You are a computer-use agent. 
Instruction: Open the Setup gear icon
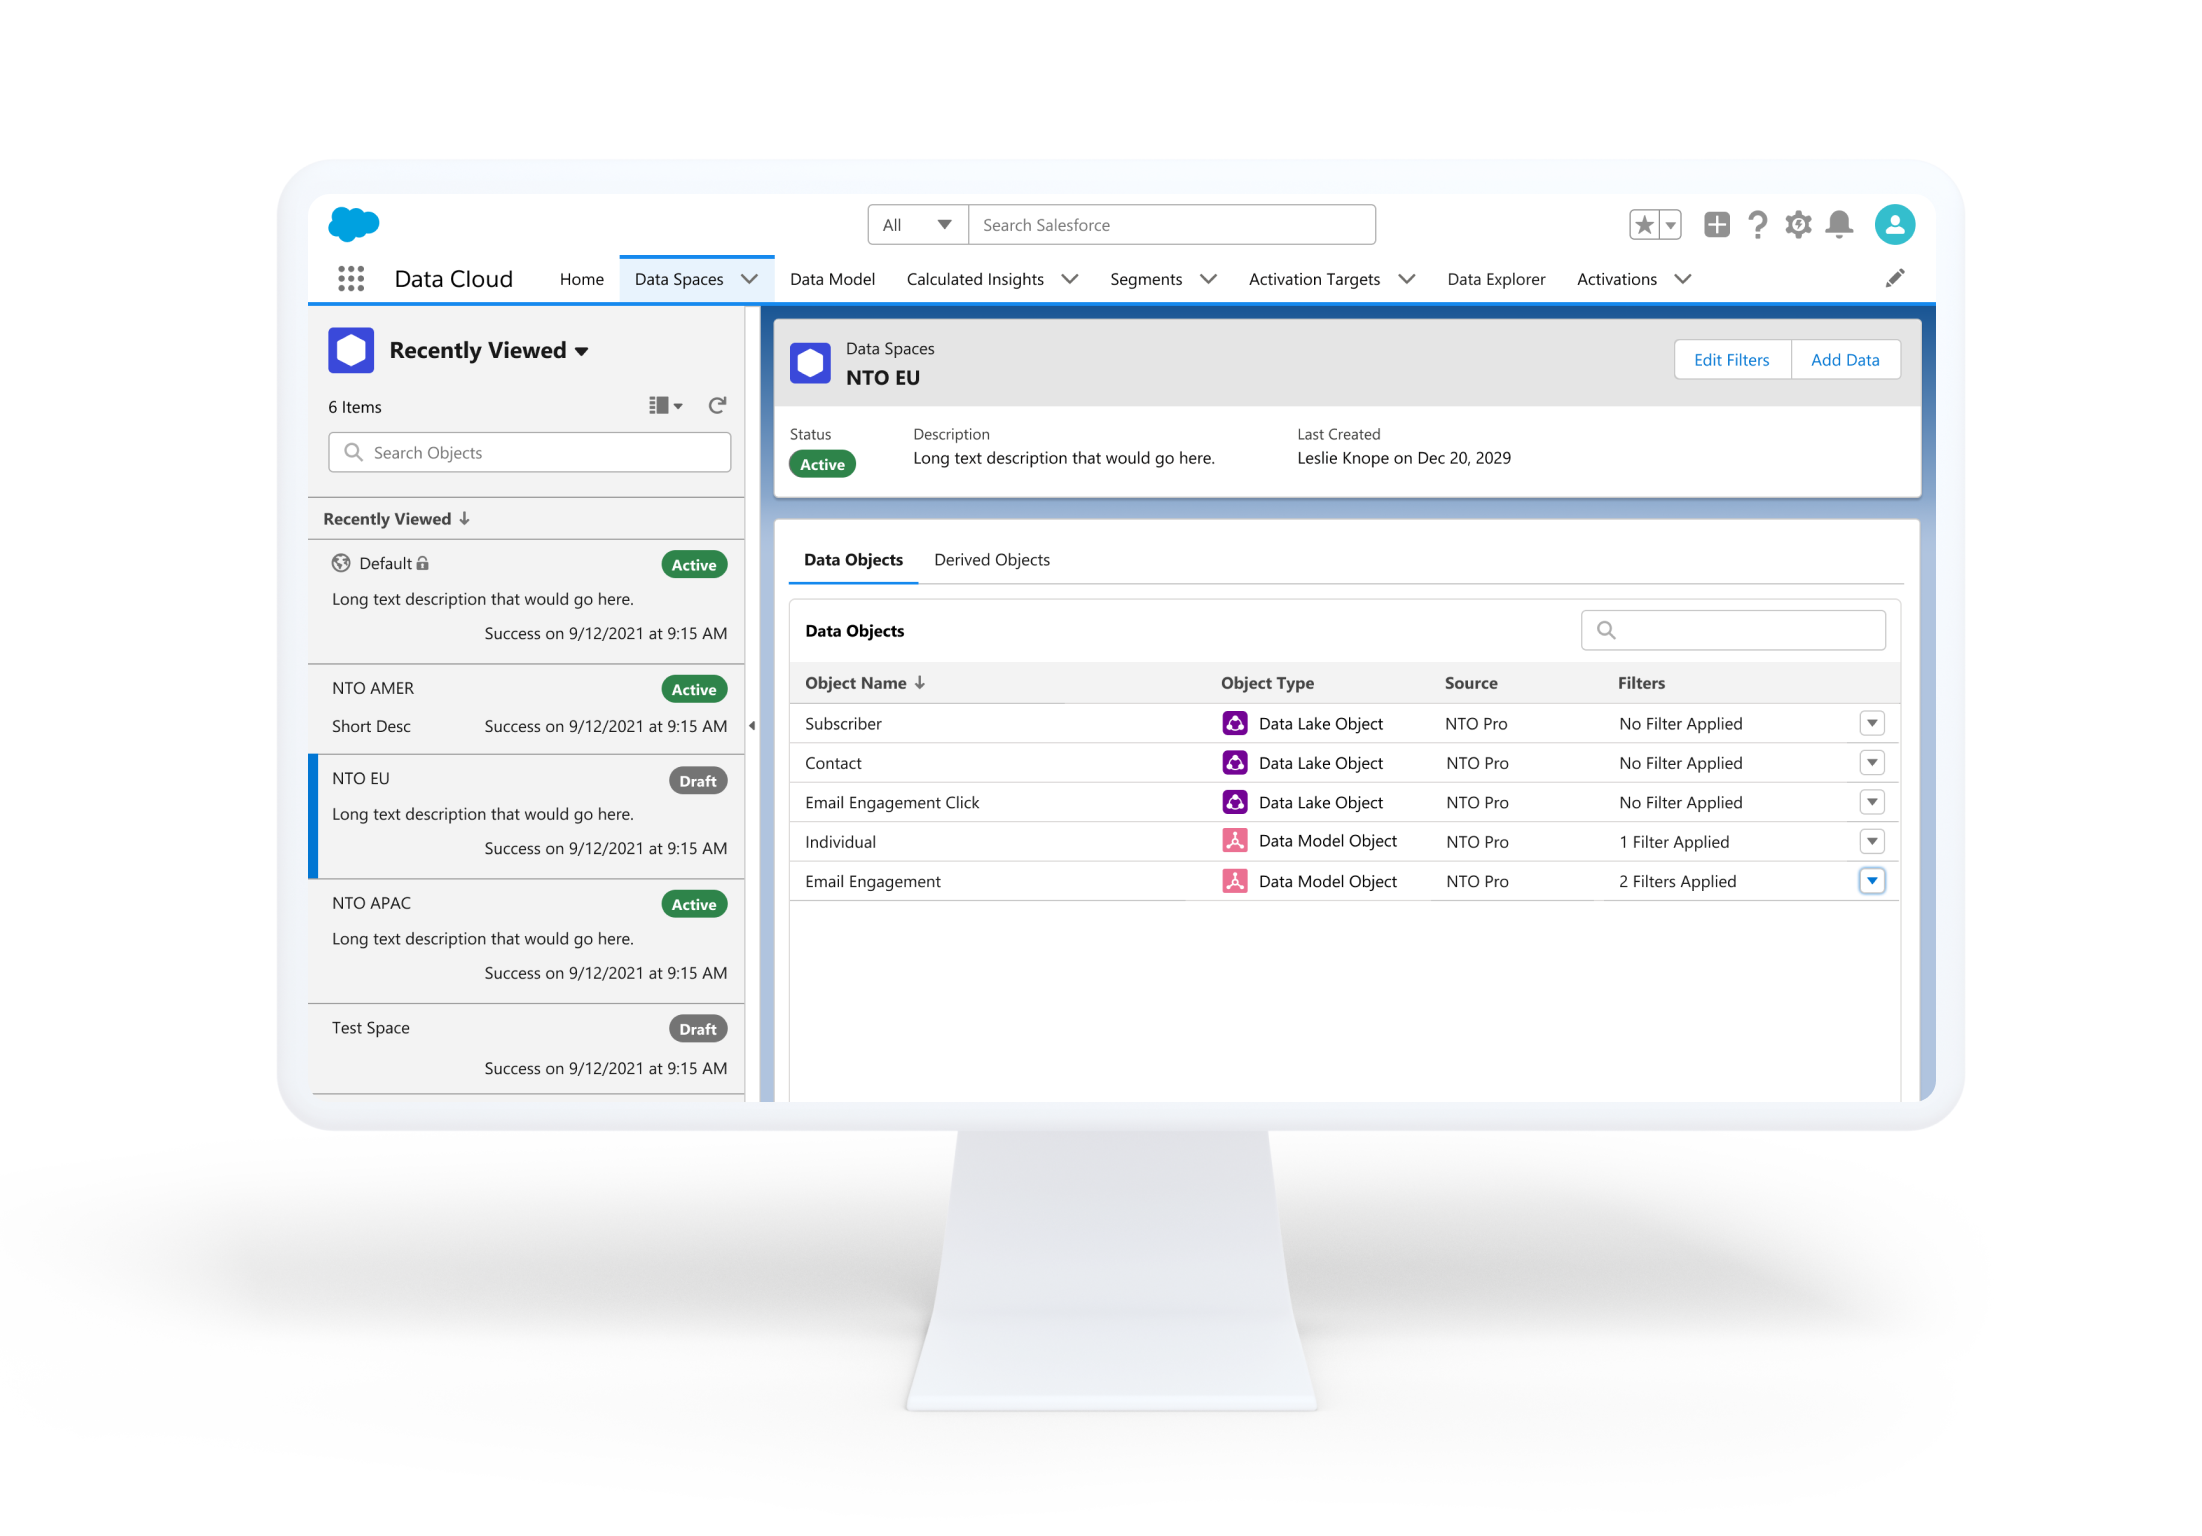(1798, 225)
